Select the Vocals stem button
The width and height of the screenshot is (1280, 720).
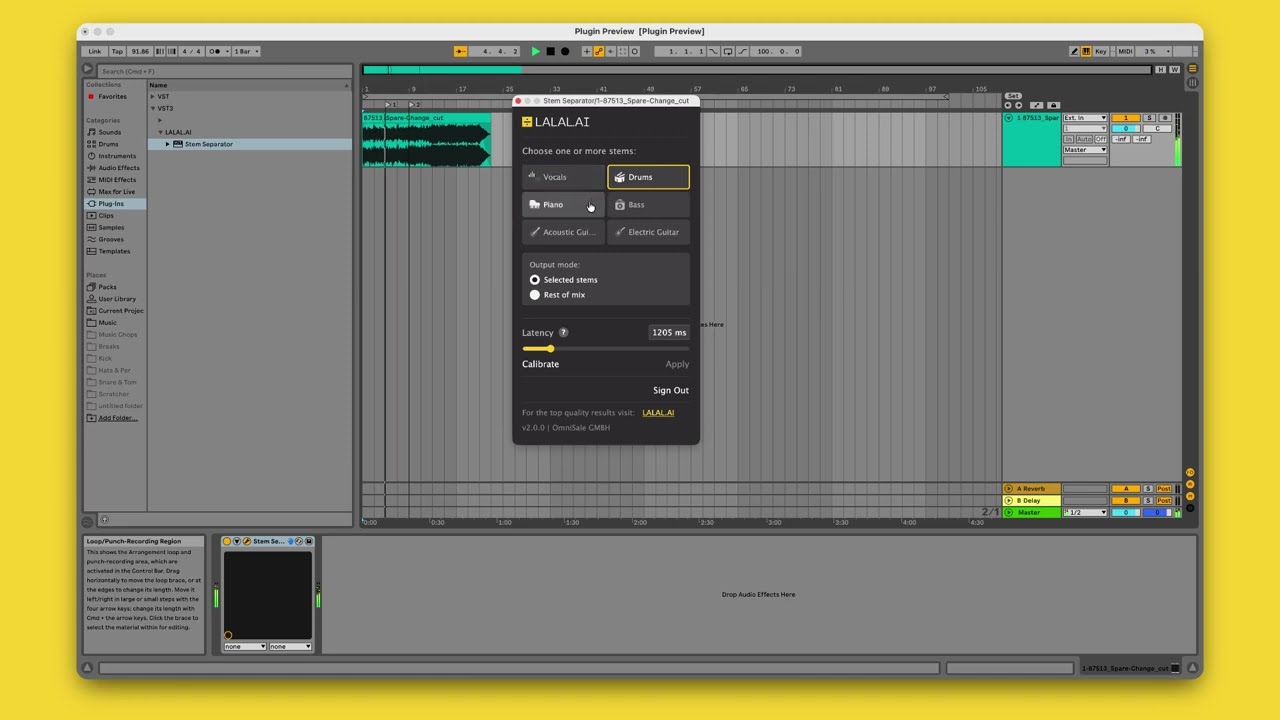click(563, 177)
